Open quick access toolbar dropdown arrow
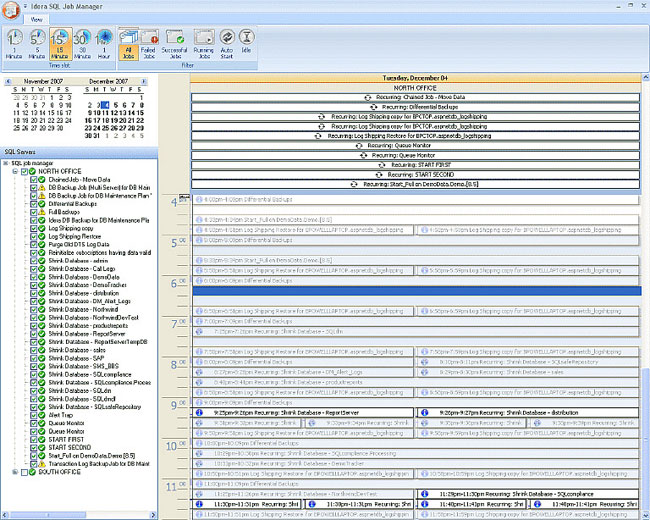 (x=25, y=7)
